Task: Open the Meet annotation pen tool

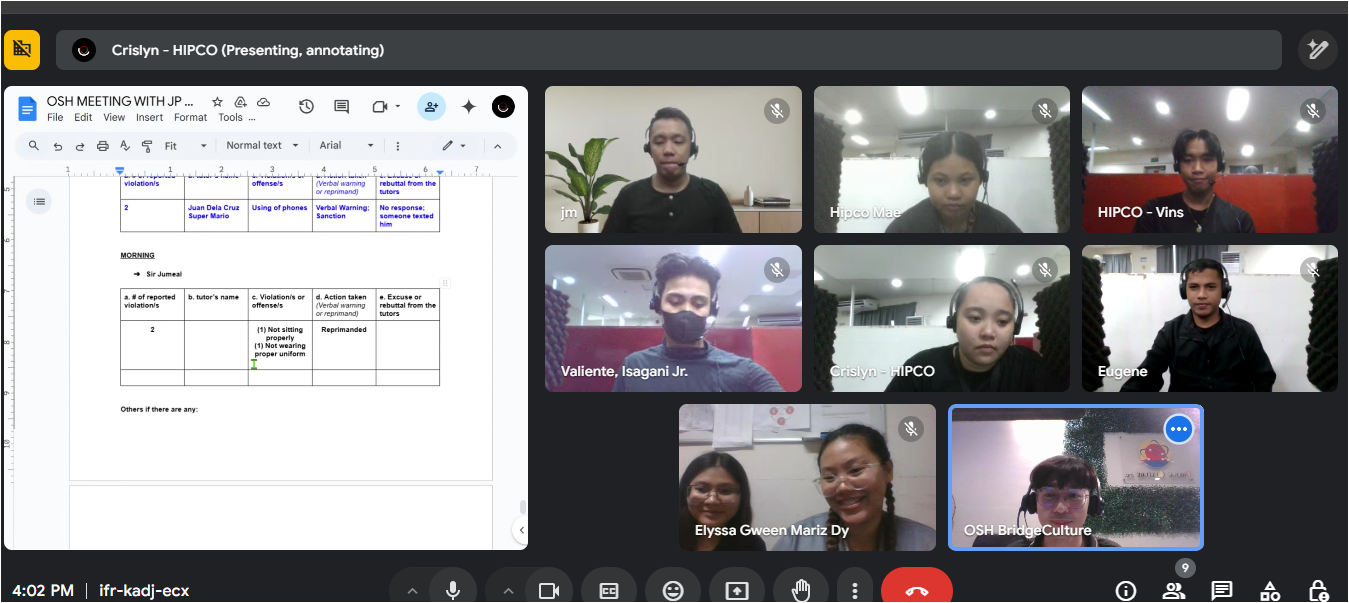Action: pyautogui.click(x=1318, y=49)
